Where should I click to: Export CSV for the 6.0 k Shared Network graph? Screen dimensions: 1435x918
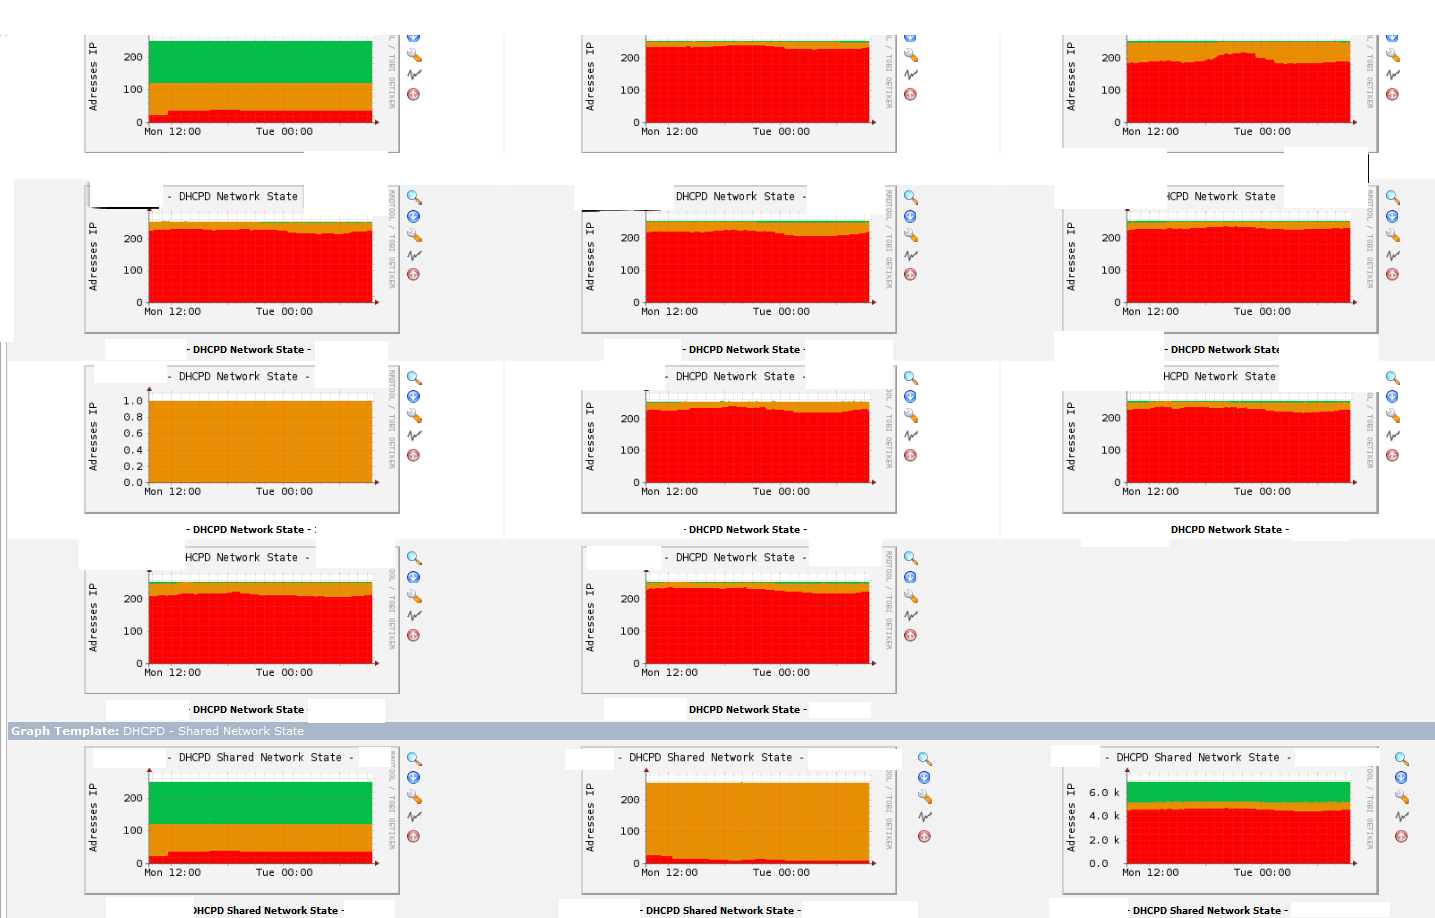[1402, 778]
